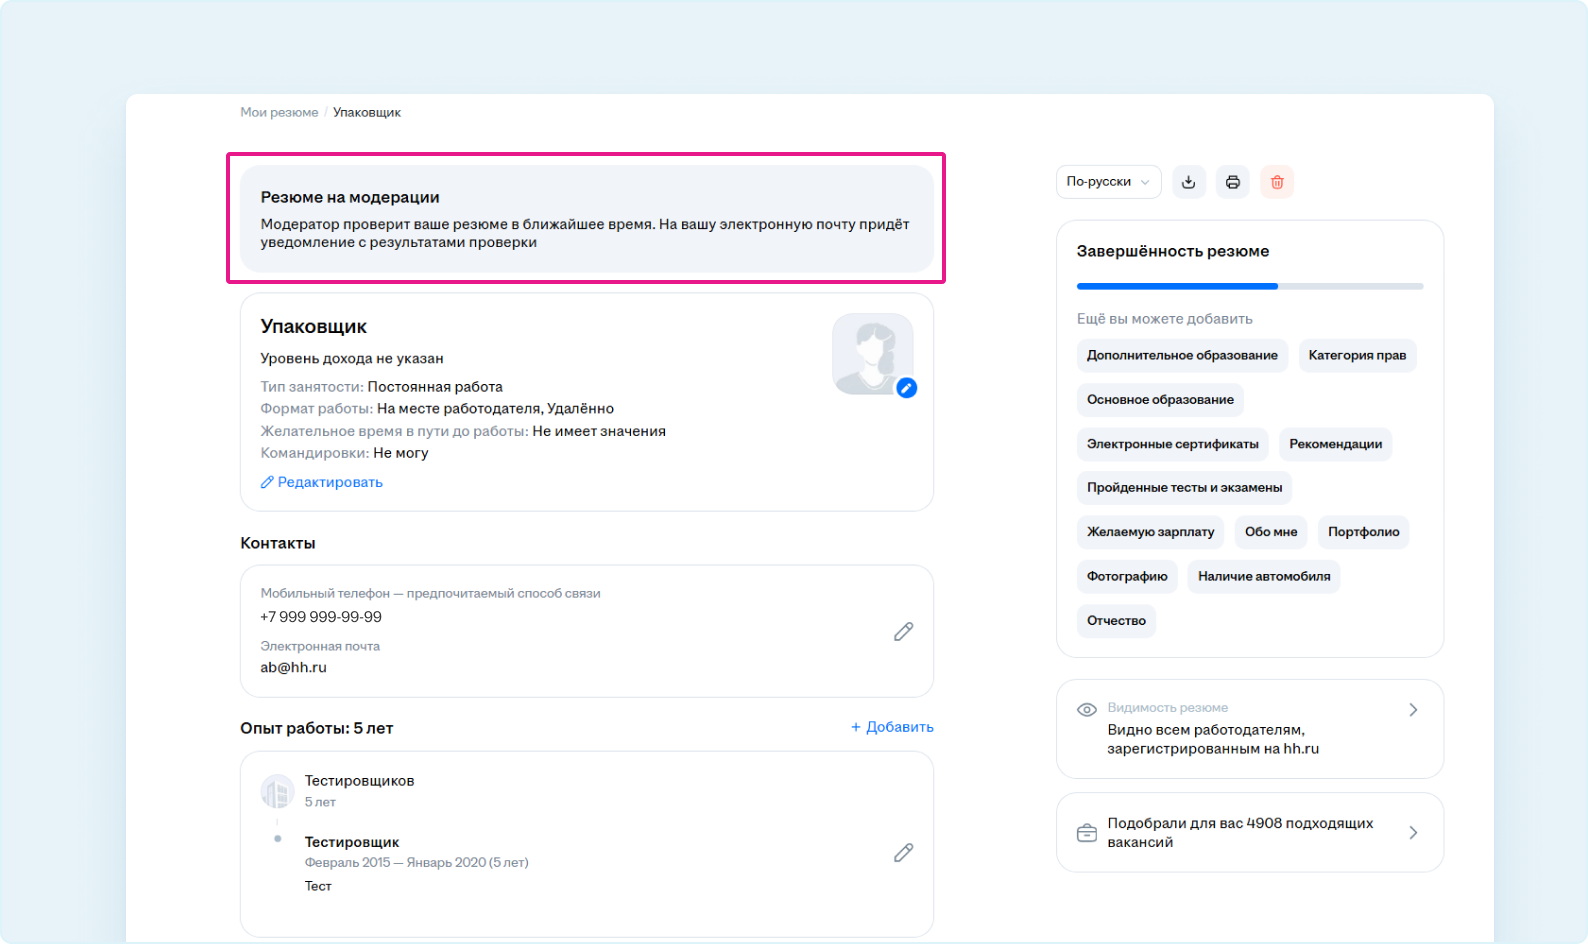This screenshot has width=1588, height=944.
Task: Expand the resume visibility settings chevron
Action: tap(1413, 710)
